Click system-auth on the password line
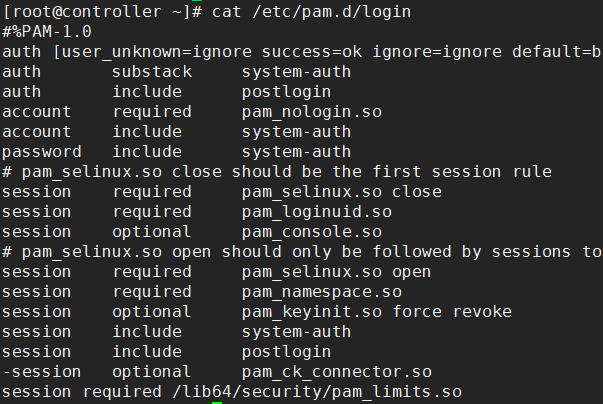The height and width of the screenshot is (404, 603). pyautogui.click(x=297, y=151)
